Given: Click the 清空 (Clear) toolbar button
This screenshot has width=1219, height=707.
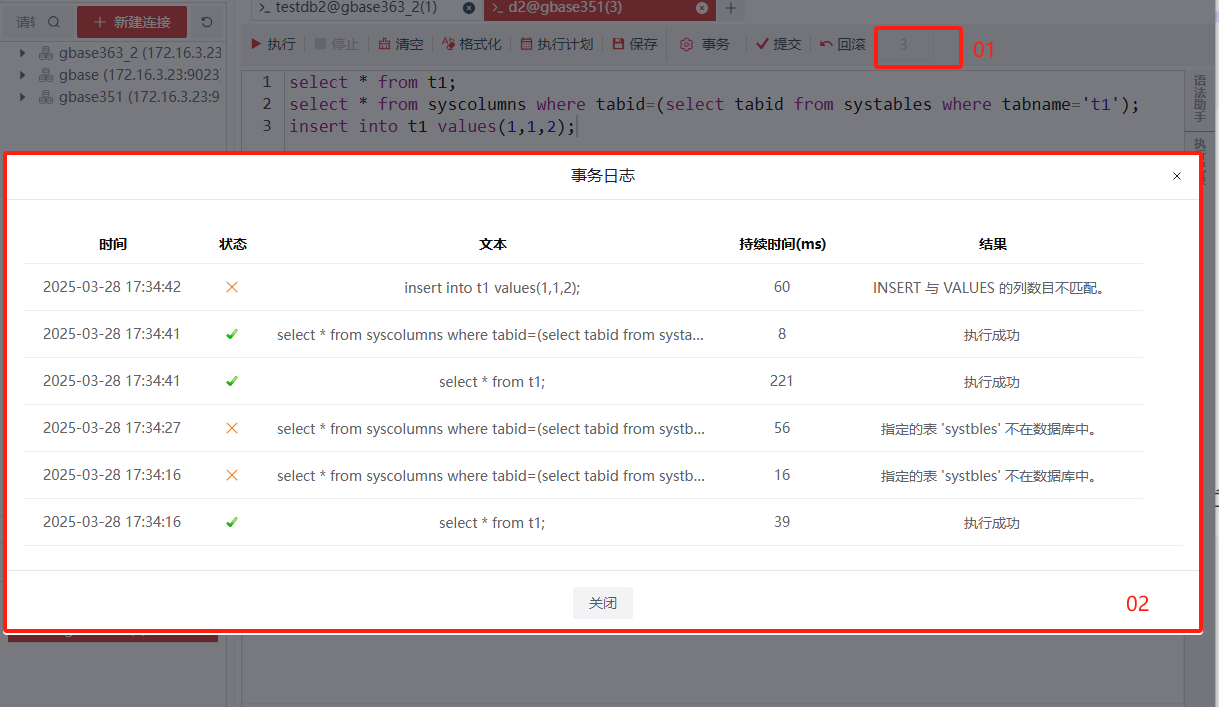Looking at the screenshot, I should 400,44.
